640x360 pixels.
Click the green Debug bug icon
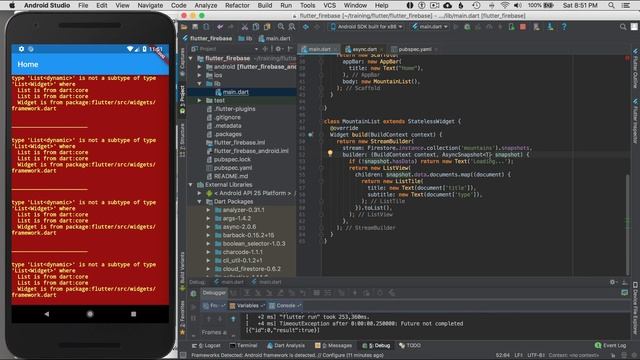(x=467, y=27)
